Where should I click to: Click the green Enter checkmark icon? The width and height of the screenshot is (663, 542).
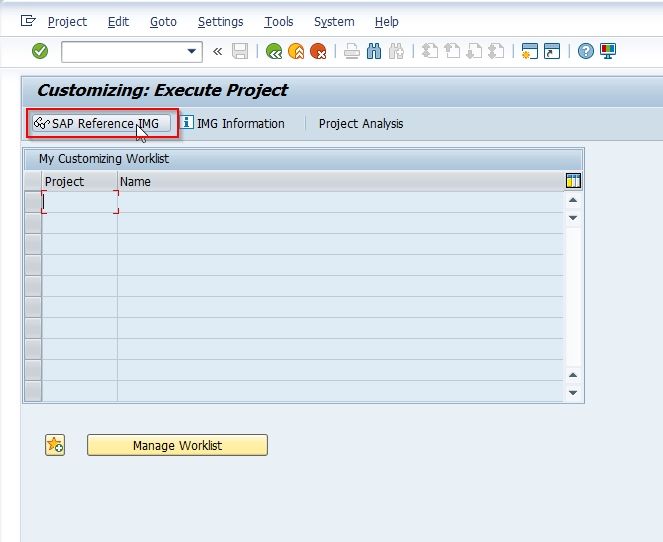[40, 52]
